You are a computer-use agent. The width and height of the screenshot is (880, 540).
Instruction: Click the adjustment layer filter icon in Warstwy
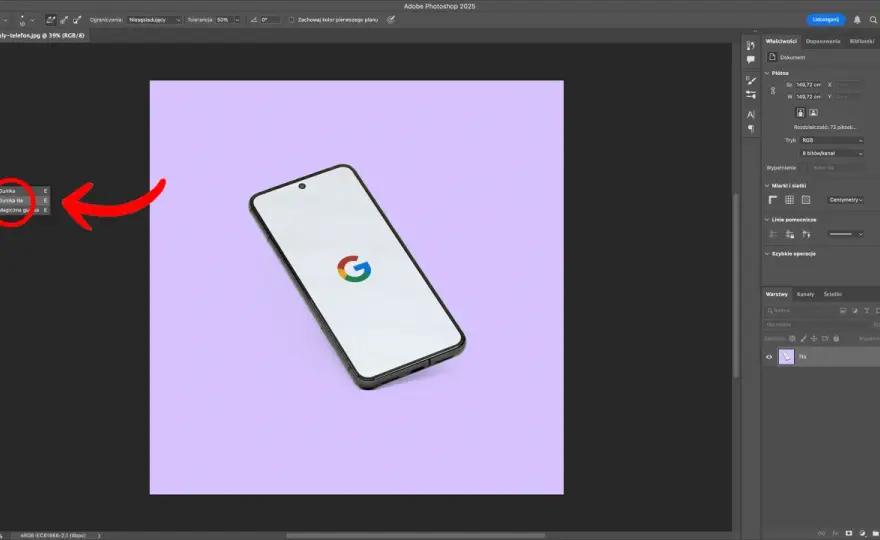coord(855,310)
